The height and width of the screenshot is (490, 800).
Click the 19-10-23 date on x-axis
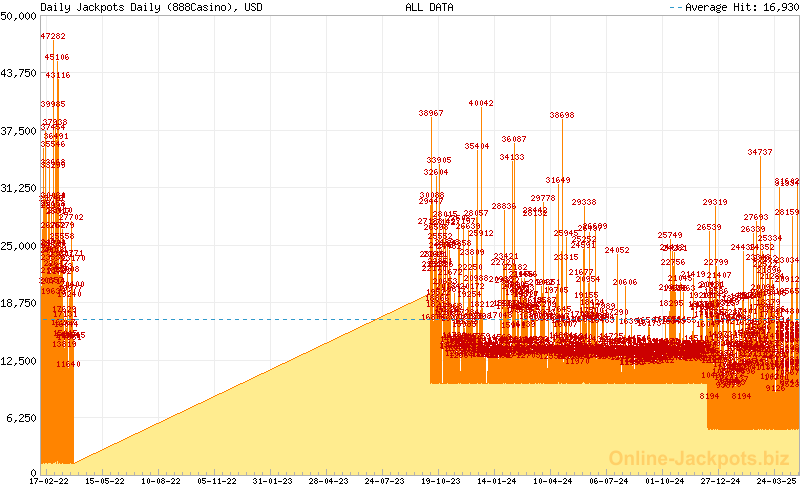tap(441, 480)
